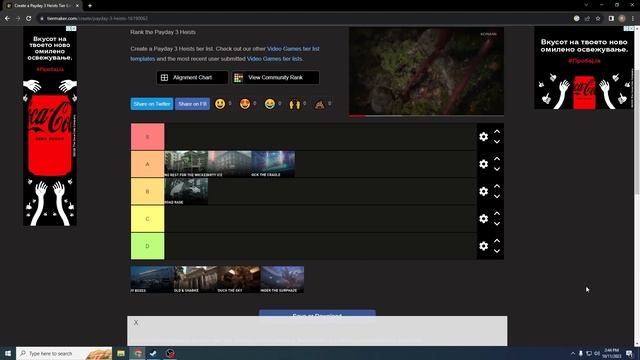The height and width of the screenshot is (360, 640).
Task: Move D tier row up with chevron
Action: point(497,241)
